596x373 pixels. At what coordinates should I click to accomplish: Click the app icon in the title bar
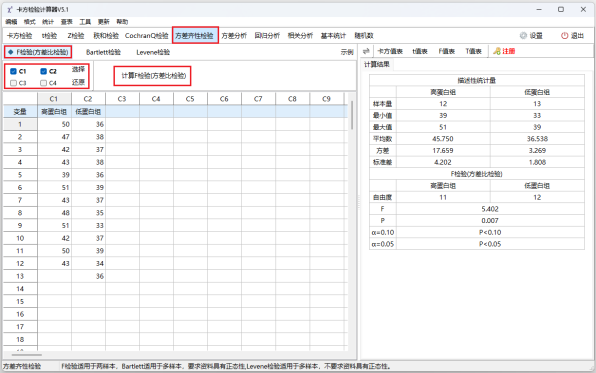(x=10, y=10)
